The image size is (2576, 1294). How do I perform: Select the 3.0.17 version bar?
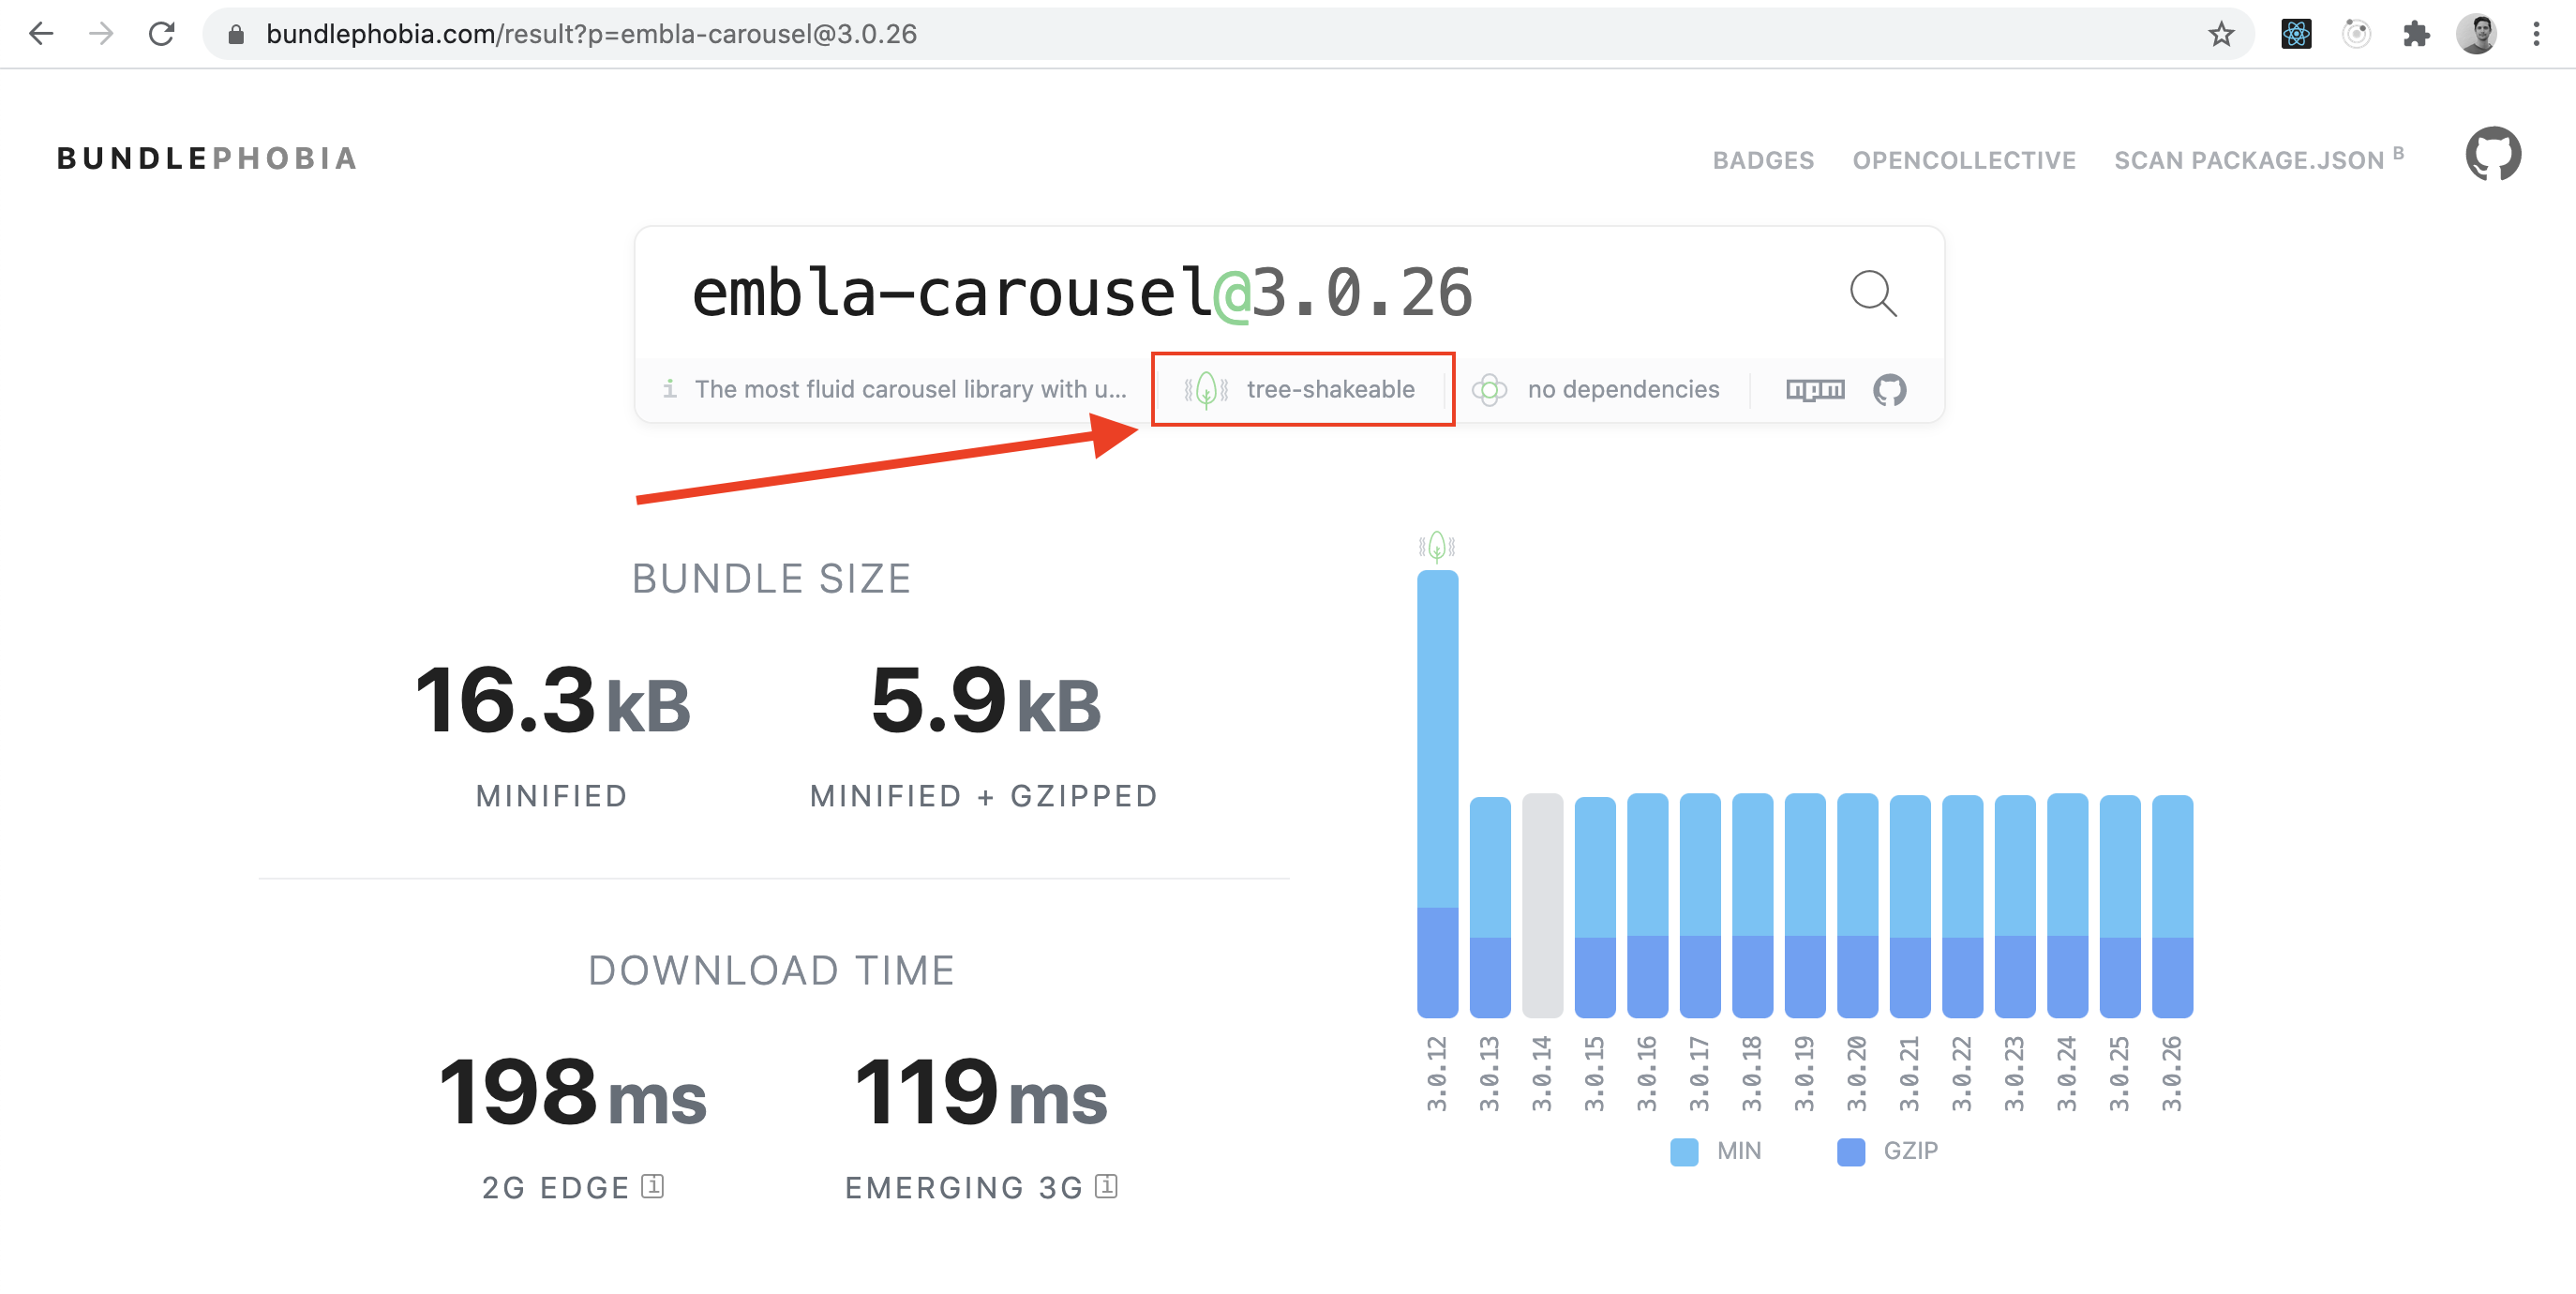[x=1700, y=906]
